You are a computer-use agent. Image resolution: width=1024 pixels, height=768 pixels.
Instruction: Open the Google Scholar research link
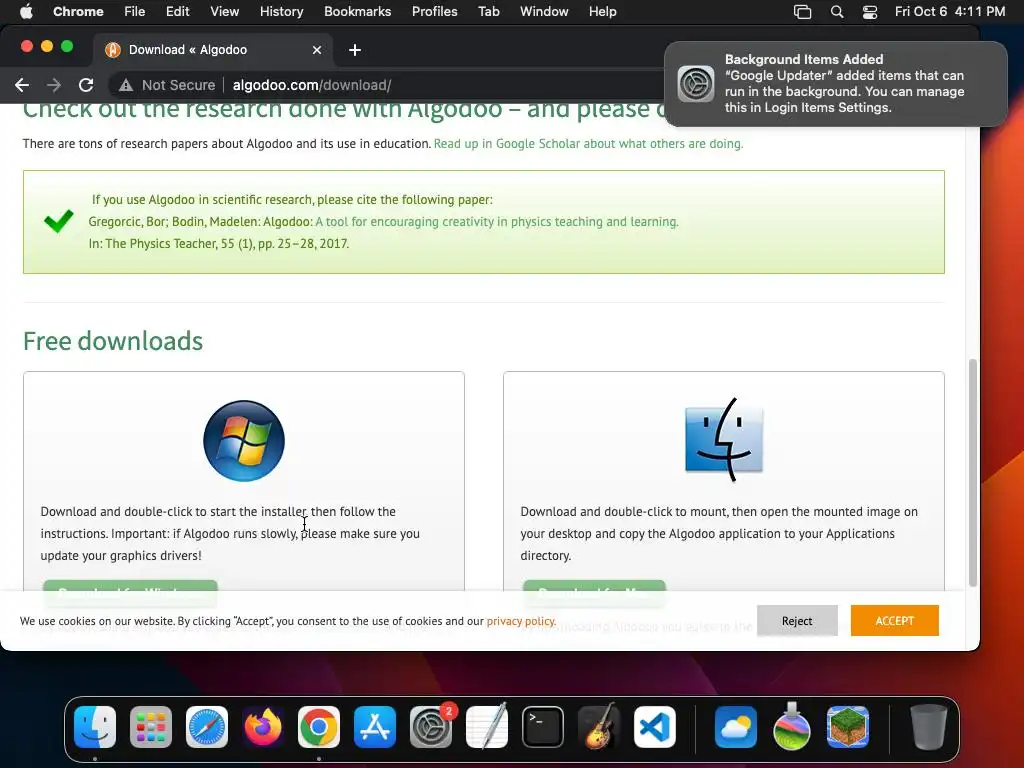click(x=588, y=144)
